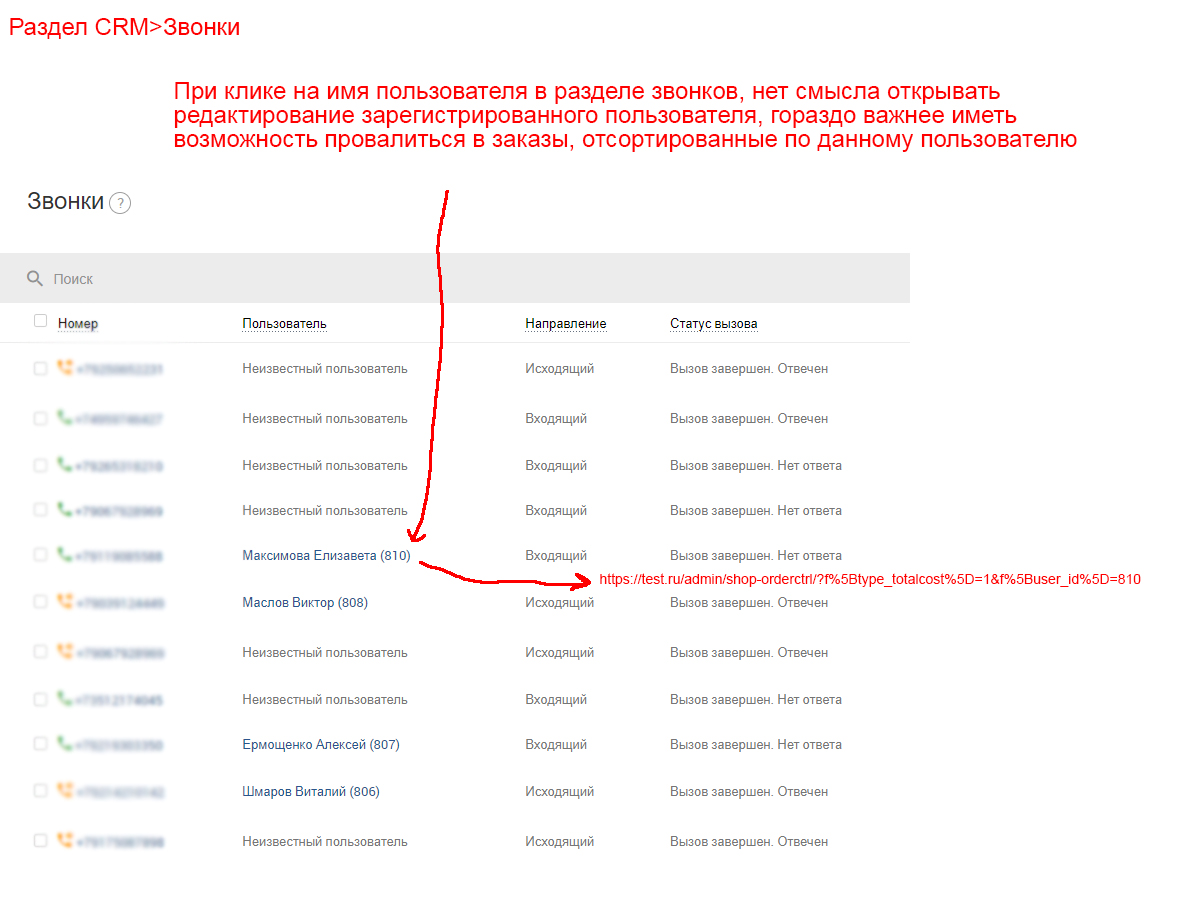This screenshot has height=900, width=1200.
Task: Click outgoing call icon in Шмаров Виталий row
Action: click(x=65, y=791)
